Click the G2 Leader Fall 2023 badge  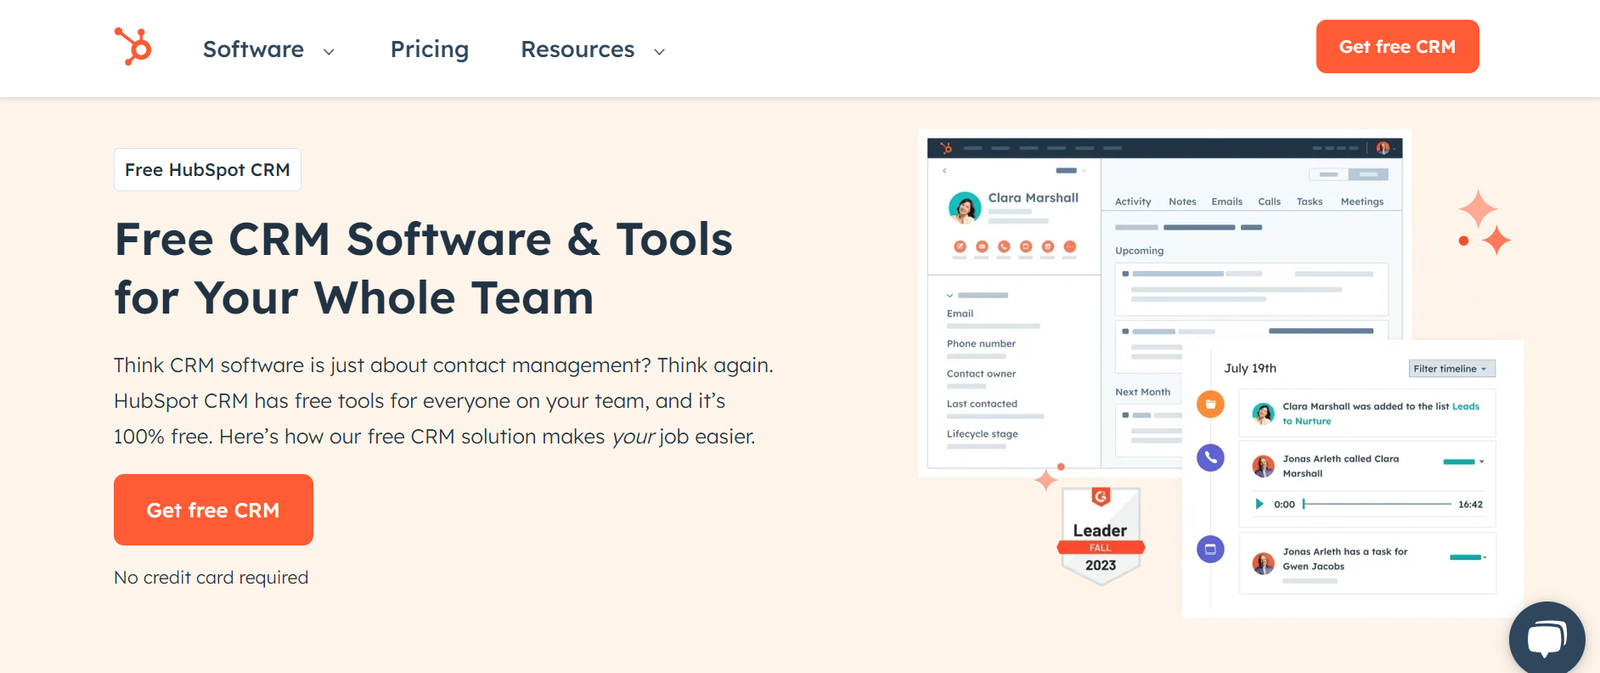pos(1100,535)
